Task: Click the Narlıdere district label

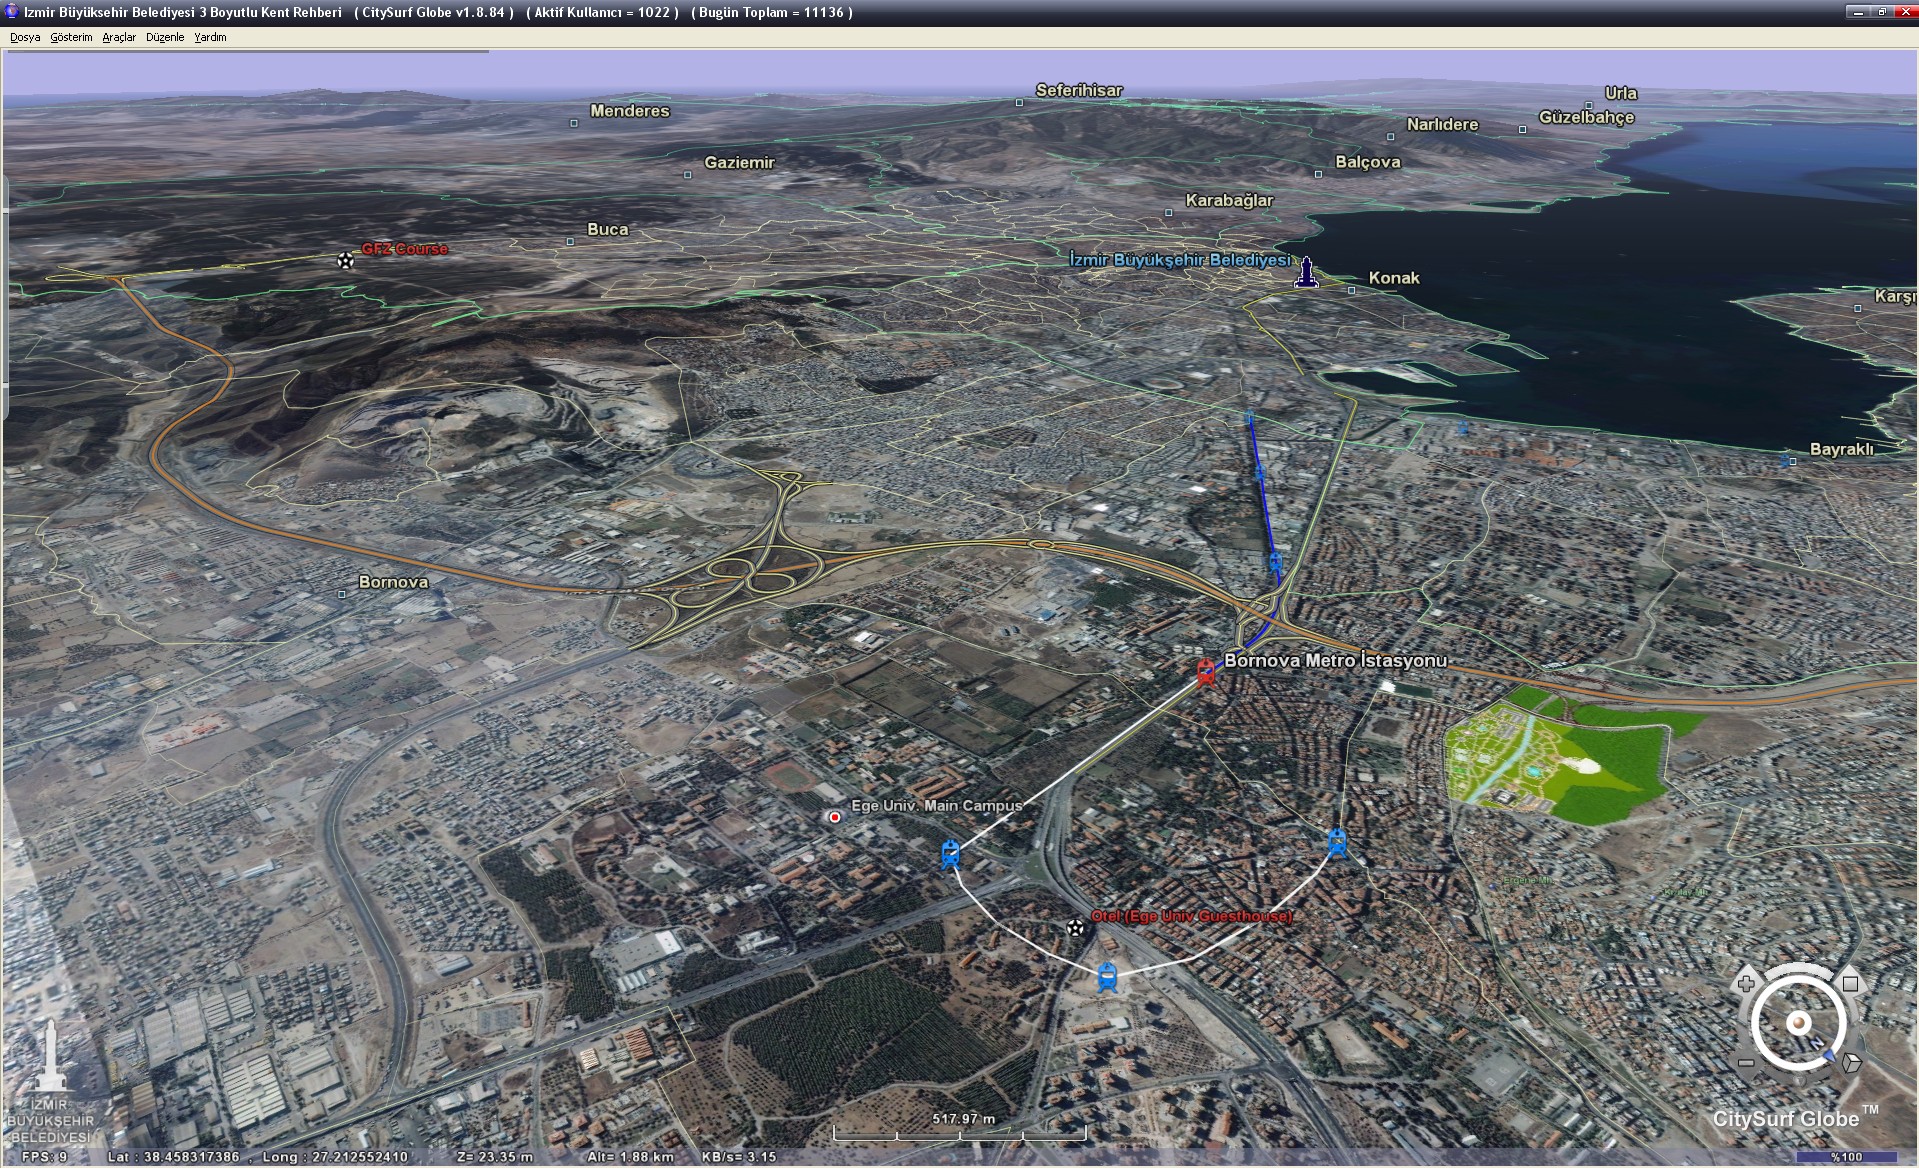Action: pos(1442,124)
